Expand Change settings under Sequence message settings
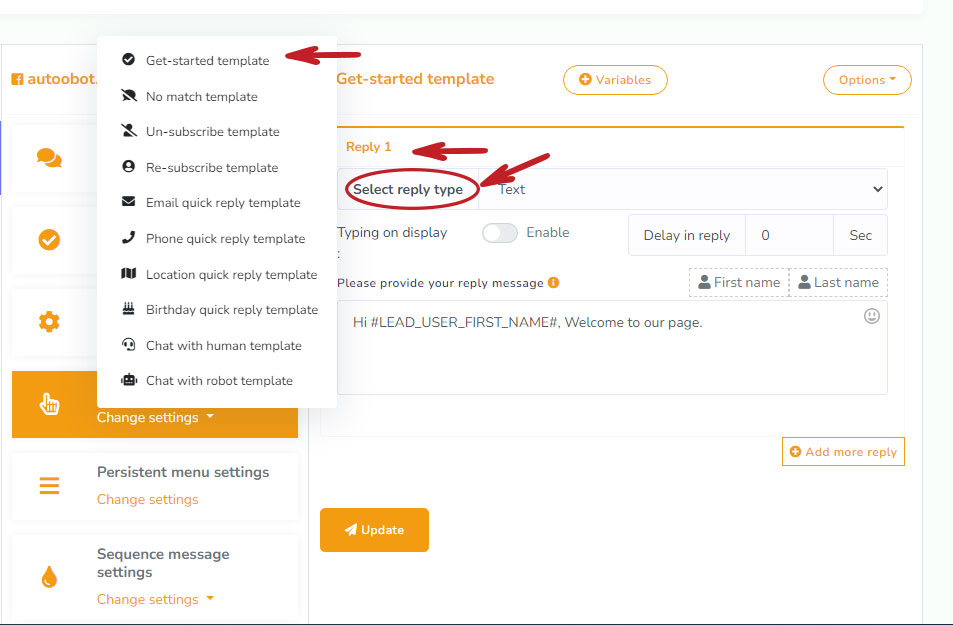This screenshot has width=953, height=625. point(155,599)
